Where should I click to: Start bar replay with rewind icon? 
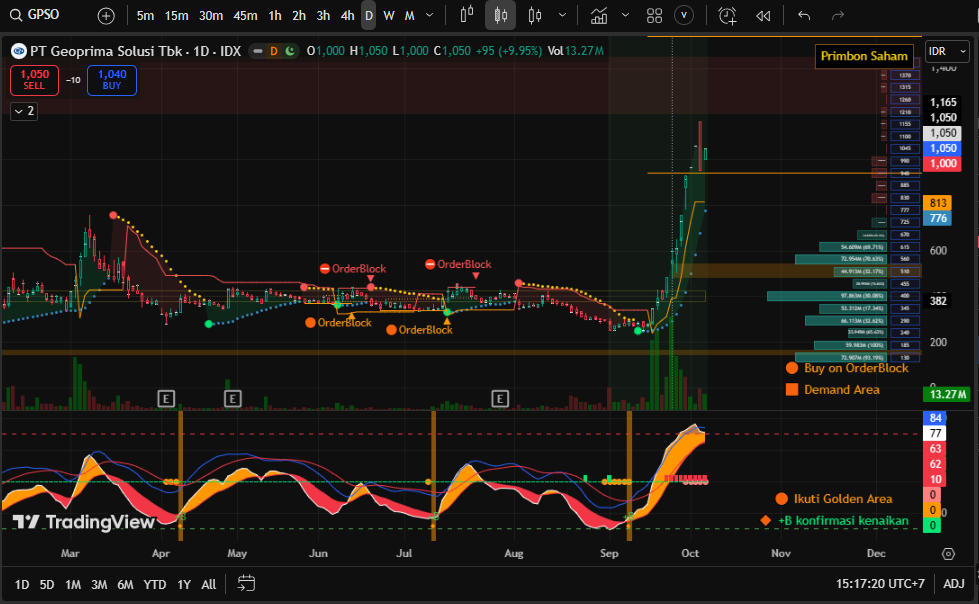pos(763,16)
